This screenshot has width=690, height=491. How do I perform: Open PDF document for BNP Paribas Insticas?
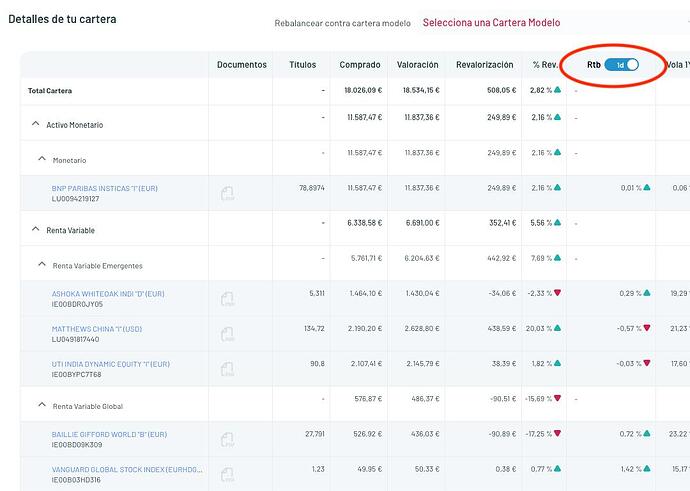[x=227, y=194]
